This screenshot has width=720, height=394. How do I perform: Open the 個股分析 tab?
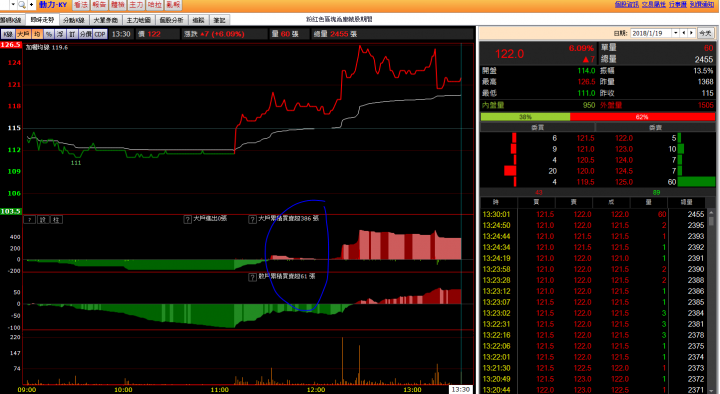(x=171, y=20)
